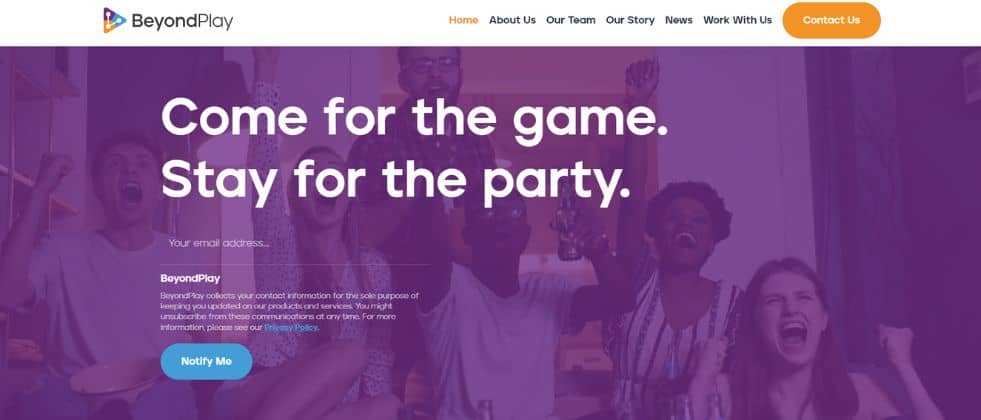Select Our Story in navigation
981x420 pixels.
[630, 20]
